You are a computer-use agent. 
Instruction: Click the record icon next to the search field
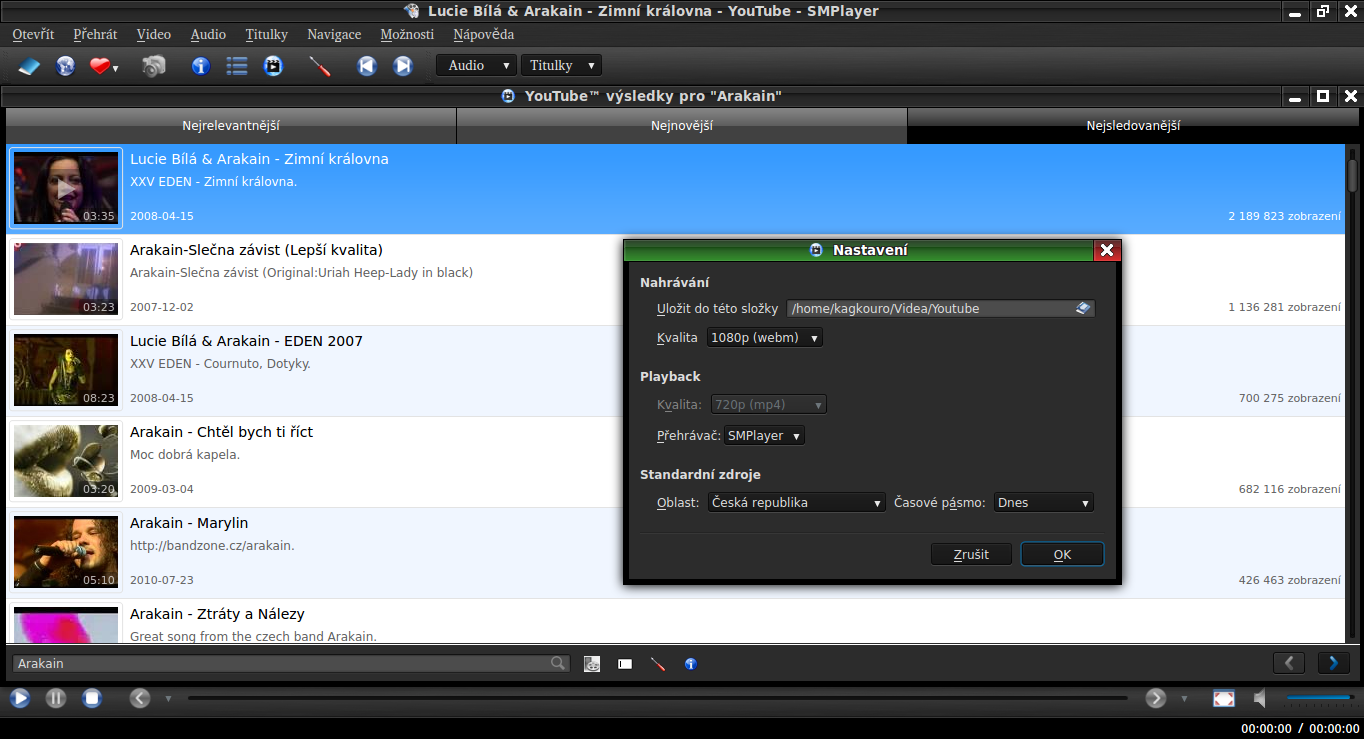592,664
